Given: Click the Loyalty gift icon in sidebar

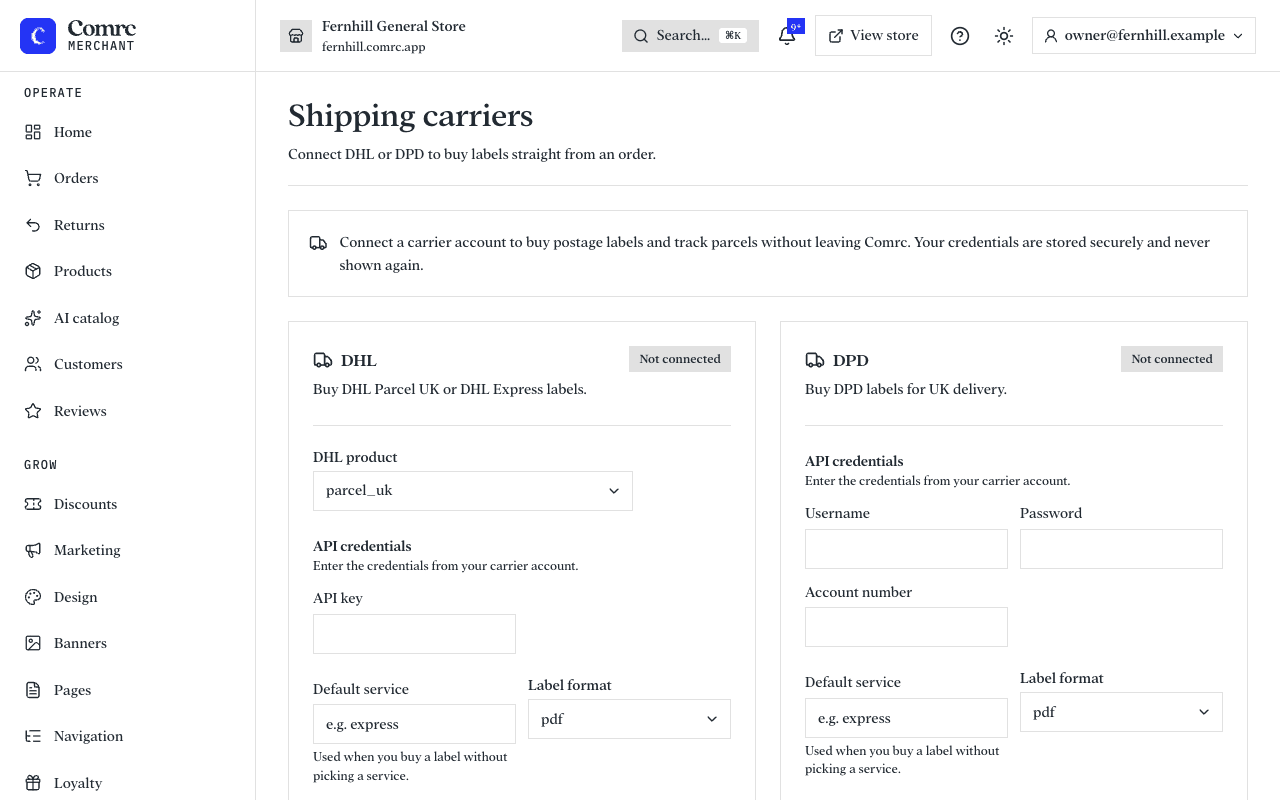Looking at the screenshot, I should pos(33,783).
